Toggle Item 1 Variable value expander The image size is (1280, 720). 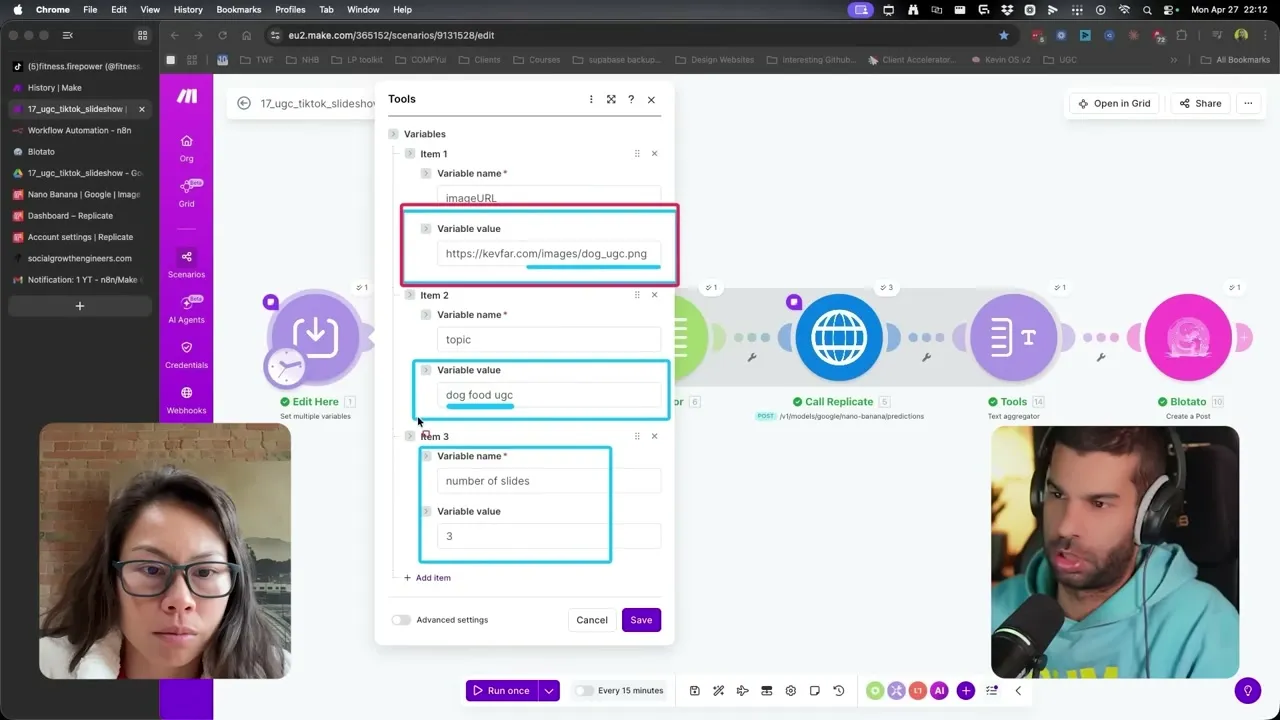[x=426, y=228]
